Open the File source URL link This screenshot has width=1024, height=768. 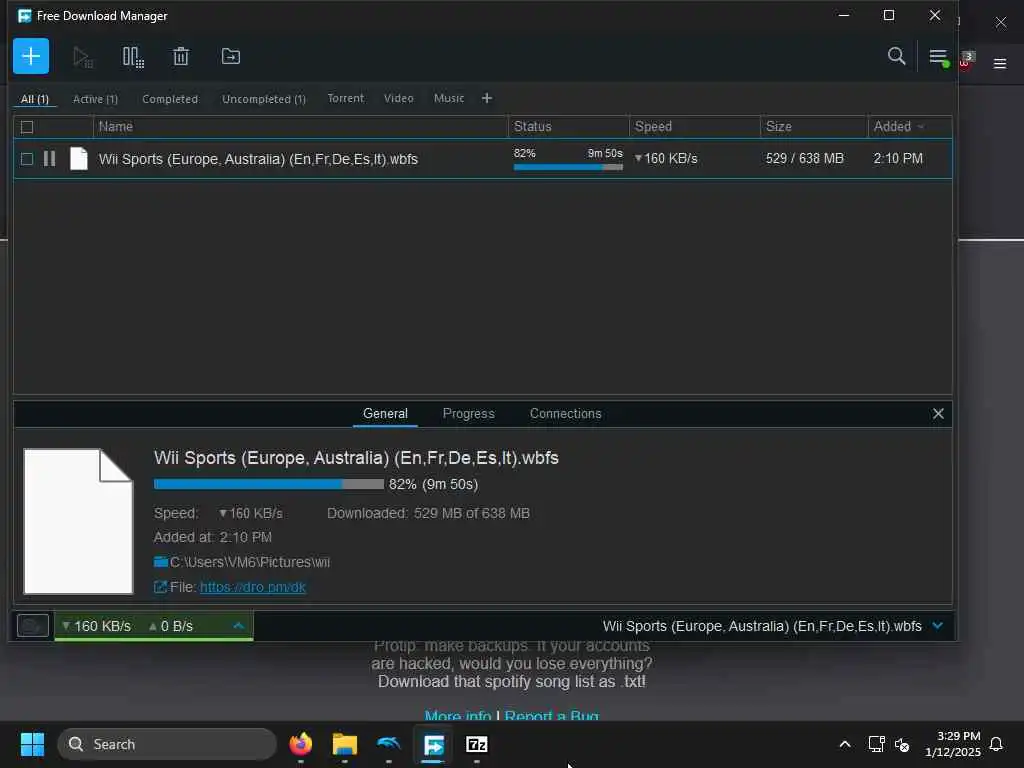click(253, 587)
